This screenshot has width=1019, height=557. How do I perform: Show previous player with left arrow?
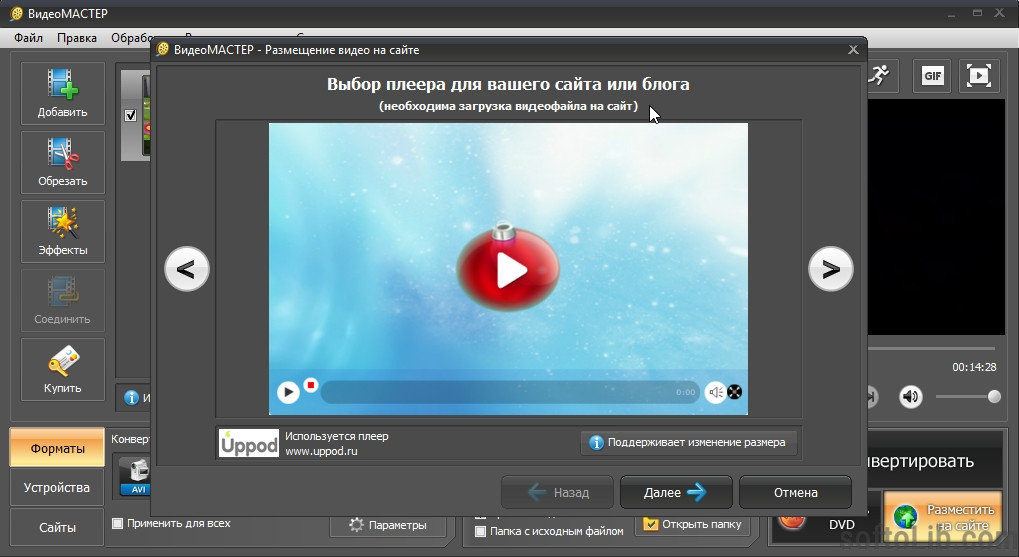[x=187, y=268]
